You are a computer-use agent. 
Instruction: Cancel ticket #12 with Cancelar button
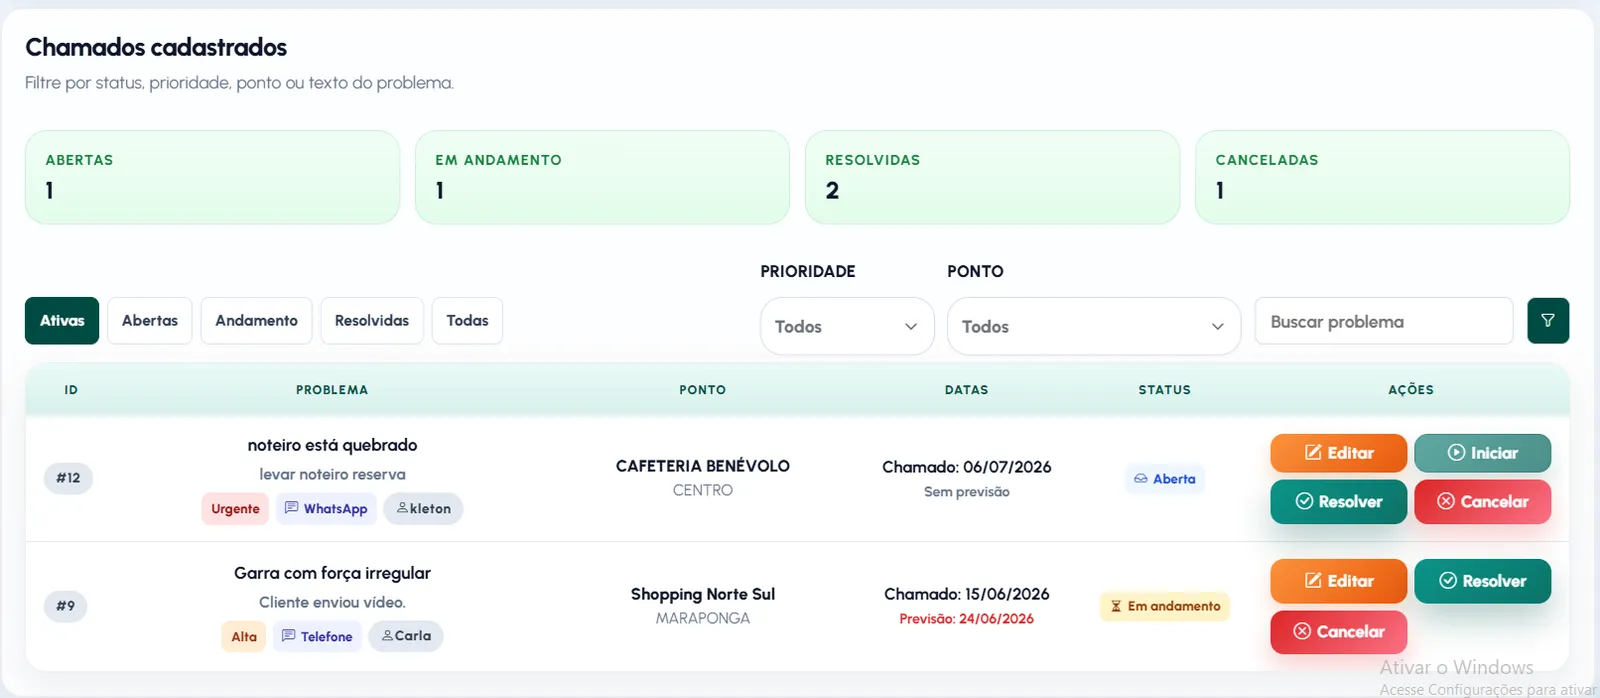click(x=1483, y=502)
